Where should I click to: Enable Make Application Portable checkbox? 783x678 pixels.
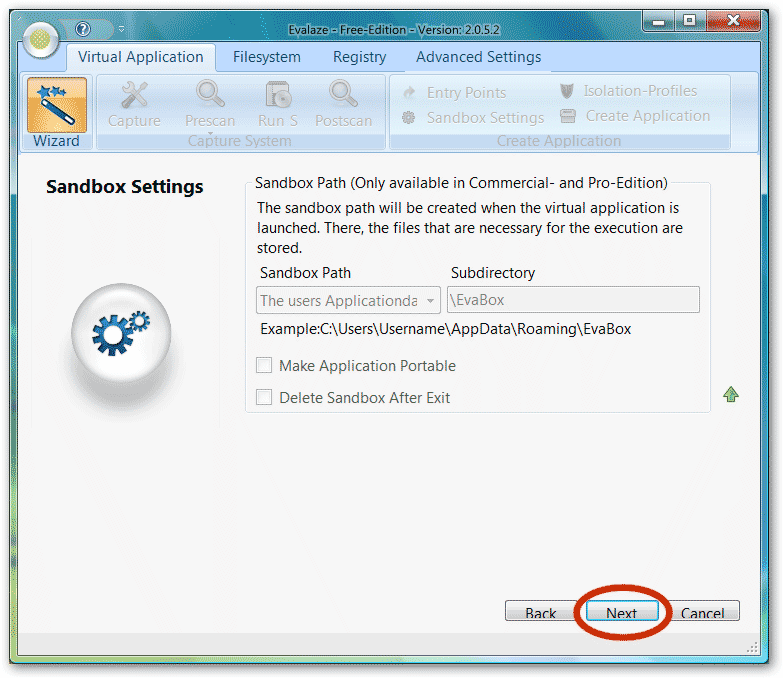click(264, 365)
